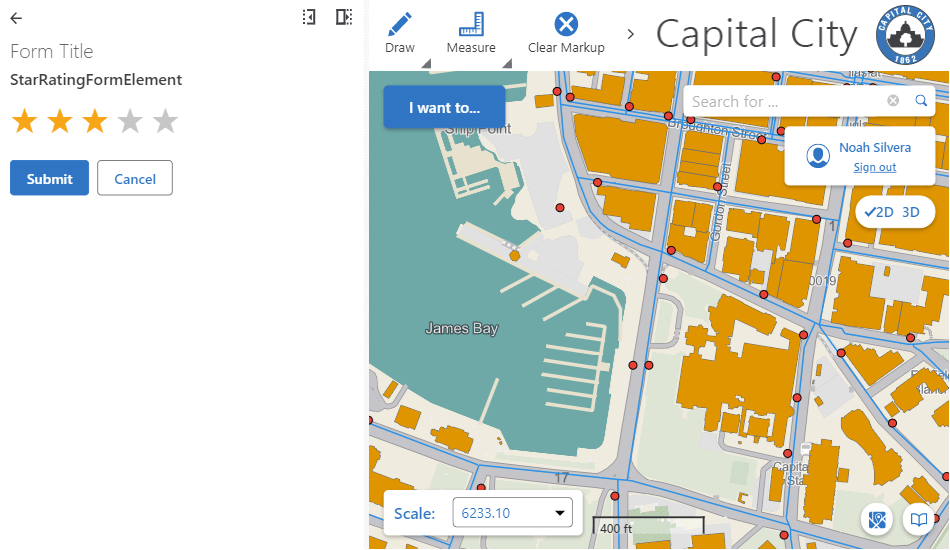Open the book icon button
The image size is (950, 550).
coord(917,520)
